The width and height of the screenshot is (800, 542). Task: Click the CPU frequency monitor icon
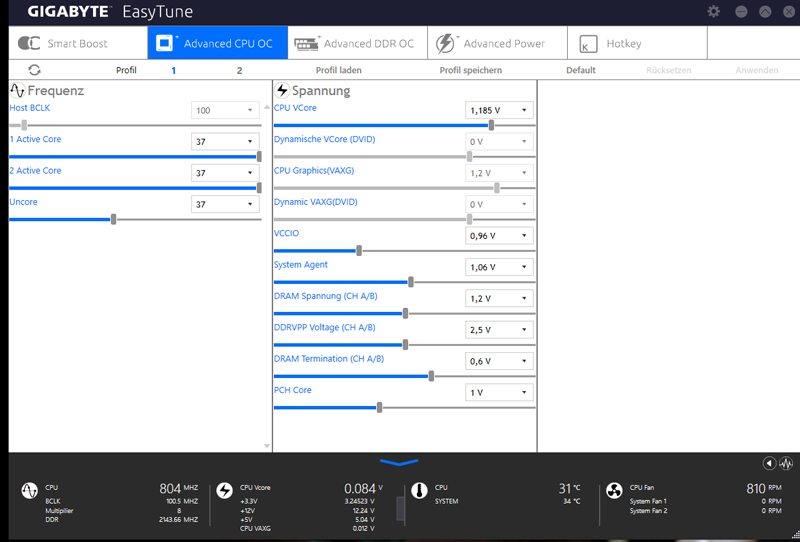[30, 491]
